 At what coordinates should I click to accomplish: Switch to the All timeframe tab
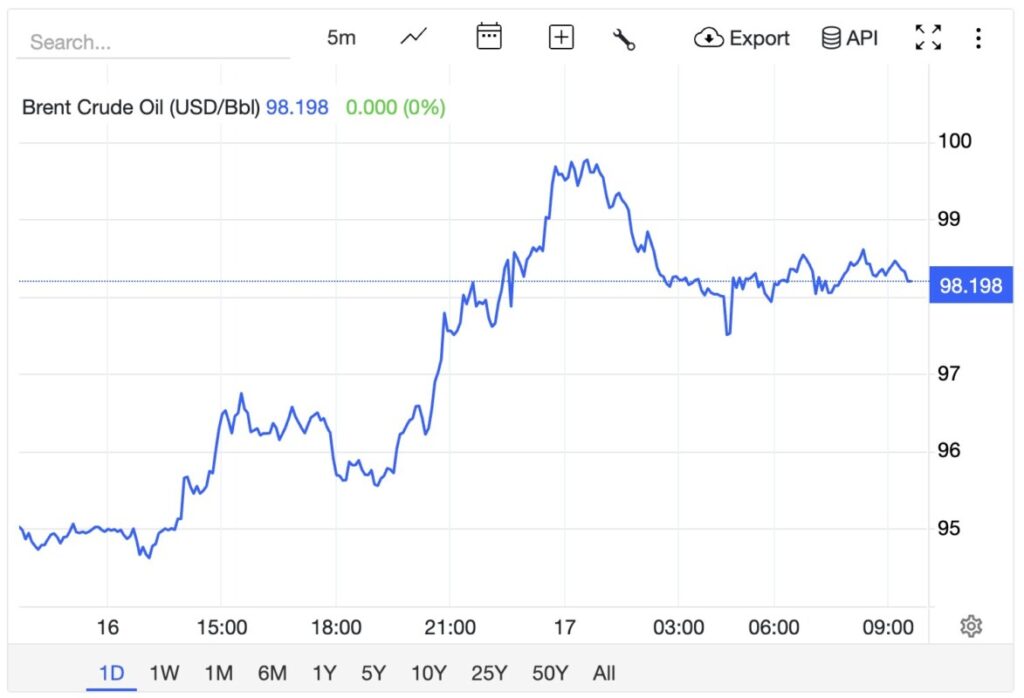click(602, 674)
